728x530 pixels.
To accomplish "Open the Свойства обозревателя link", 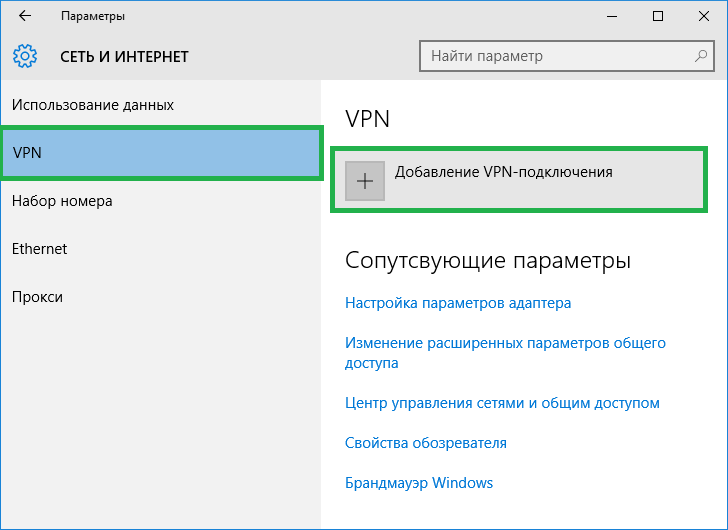I will [x=426, y=443].
